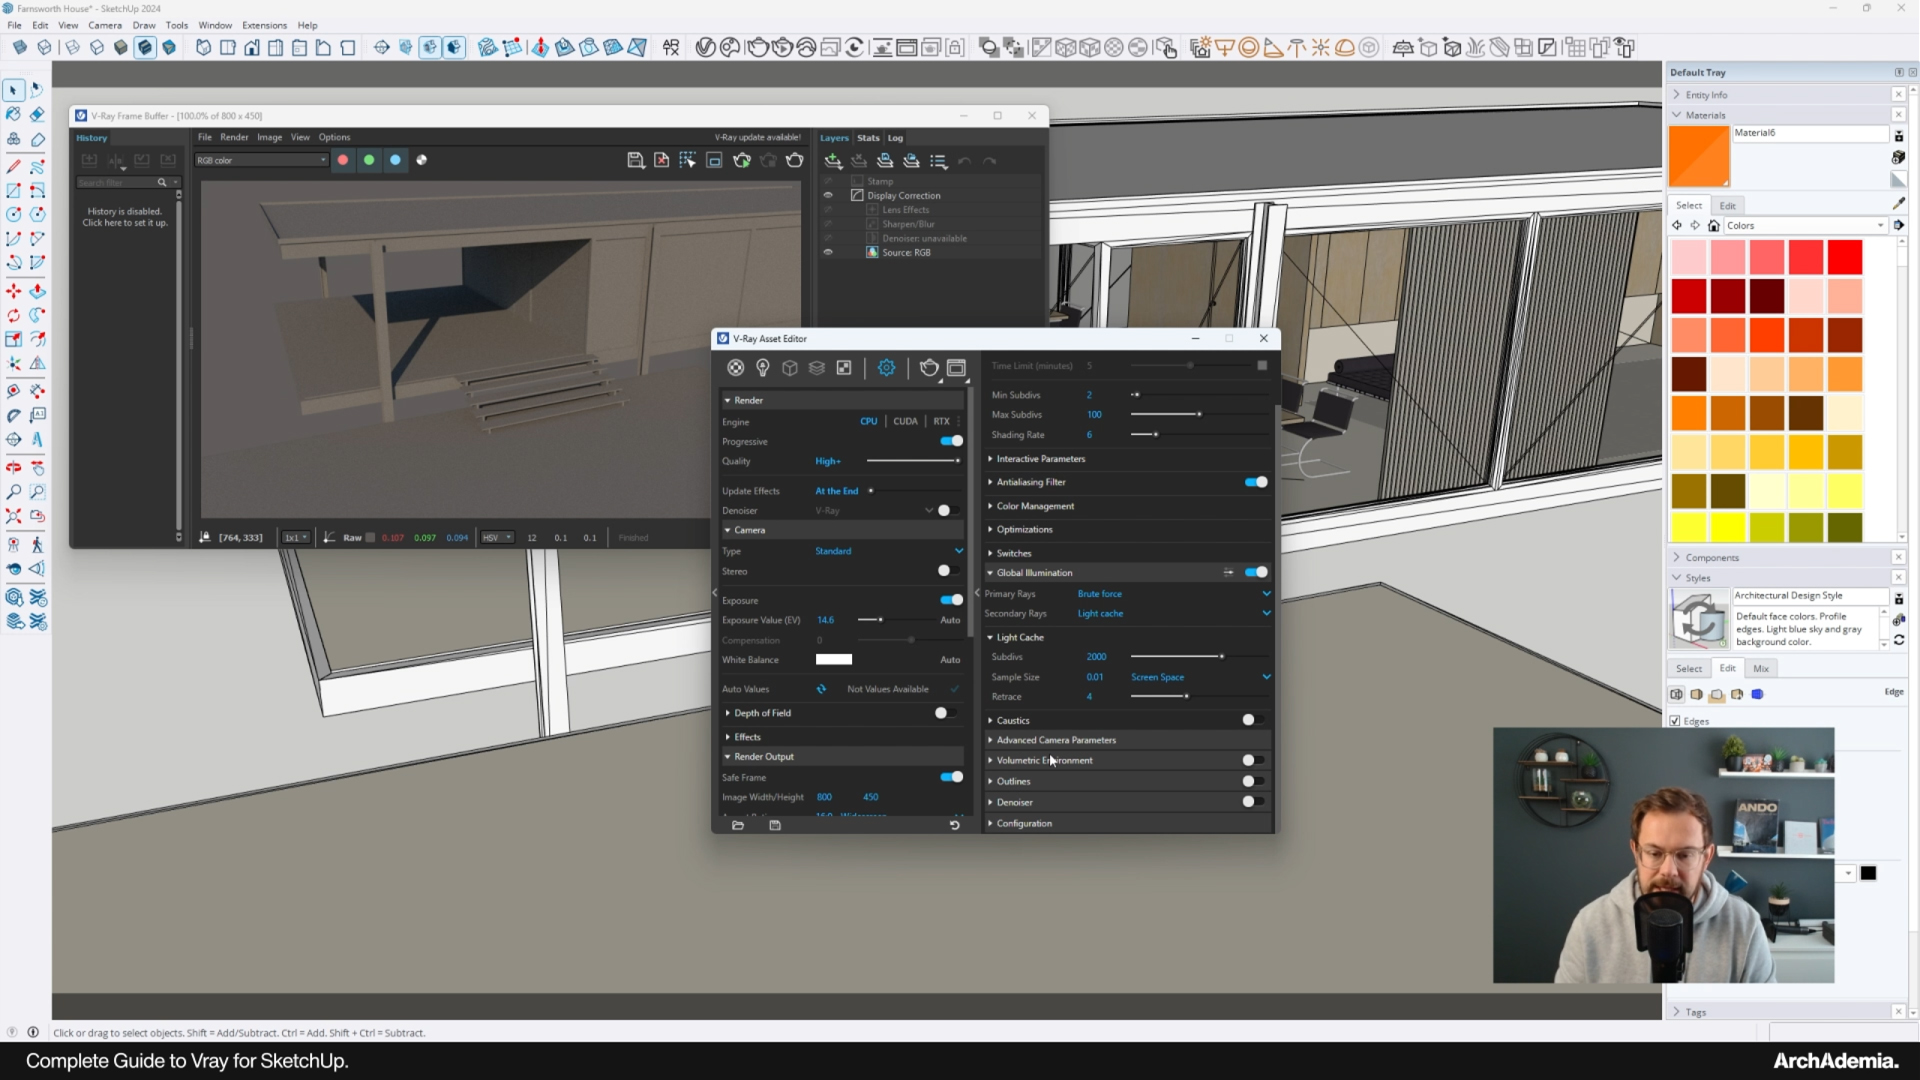The width and height of the screenshot is (1920, 1080).
Task: Click the render teapot icon
Action: point(929,368)
